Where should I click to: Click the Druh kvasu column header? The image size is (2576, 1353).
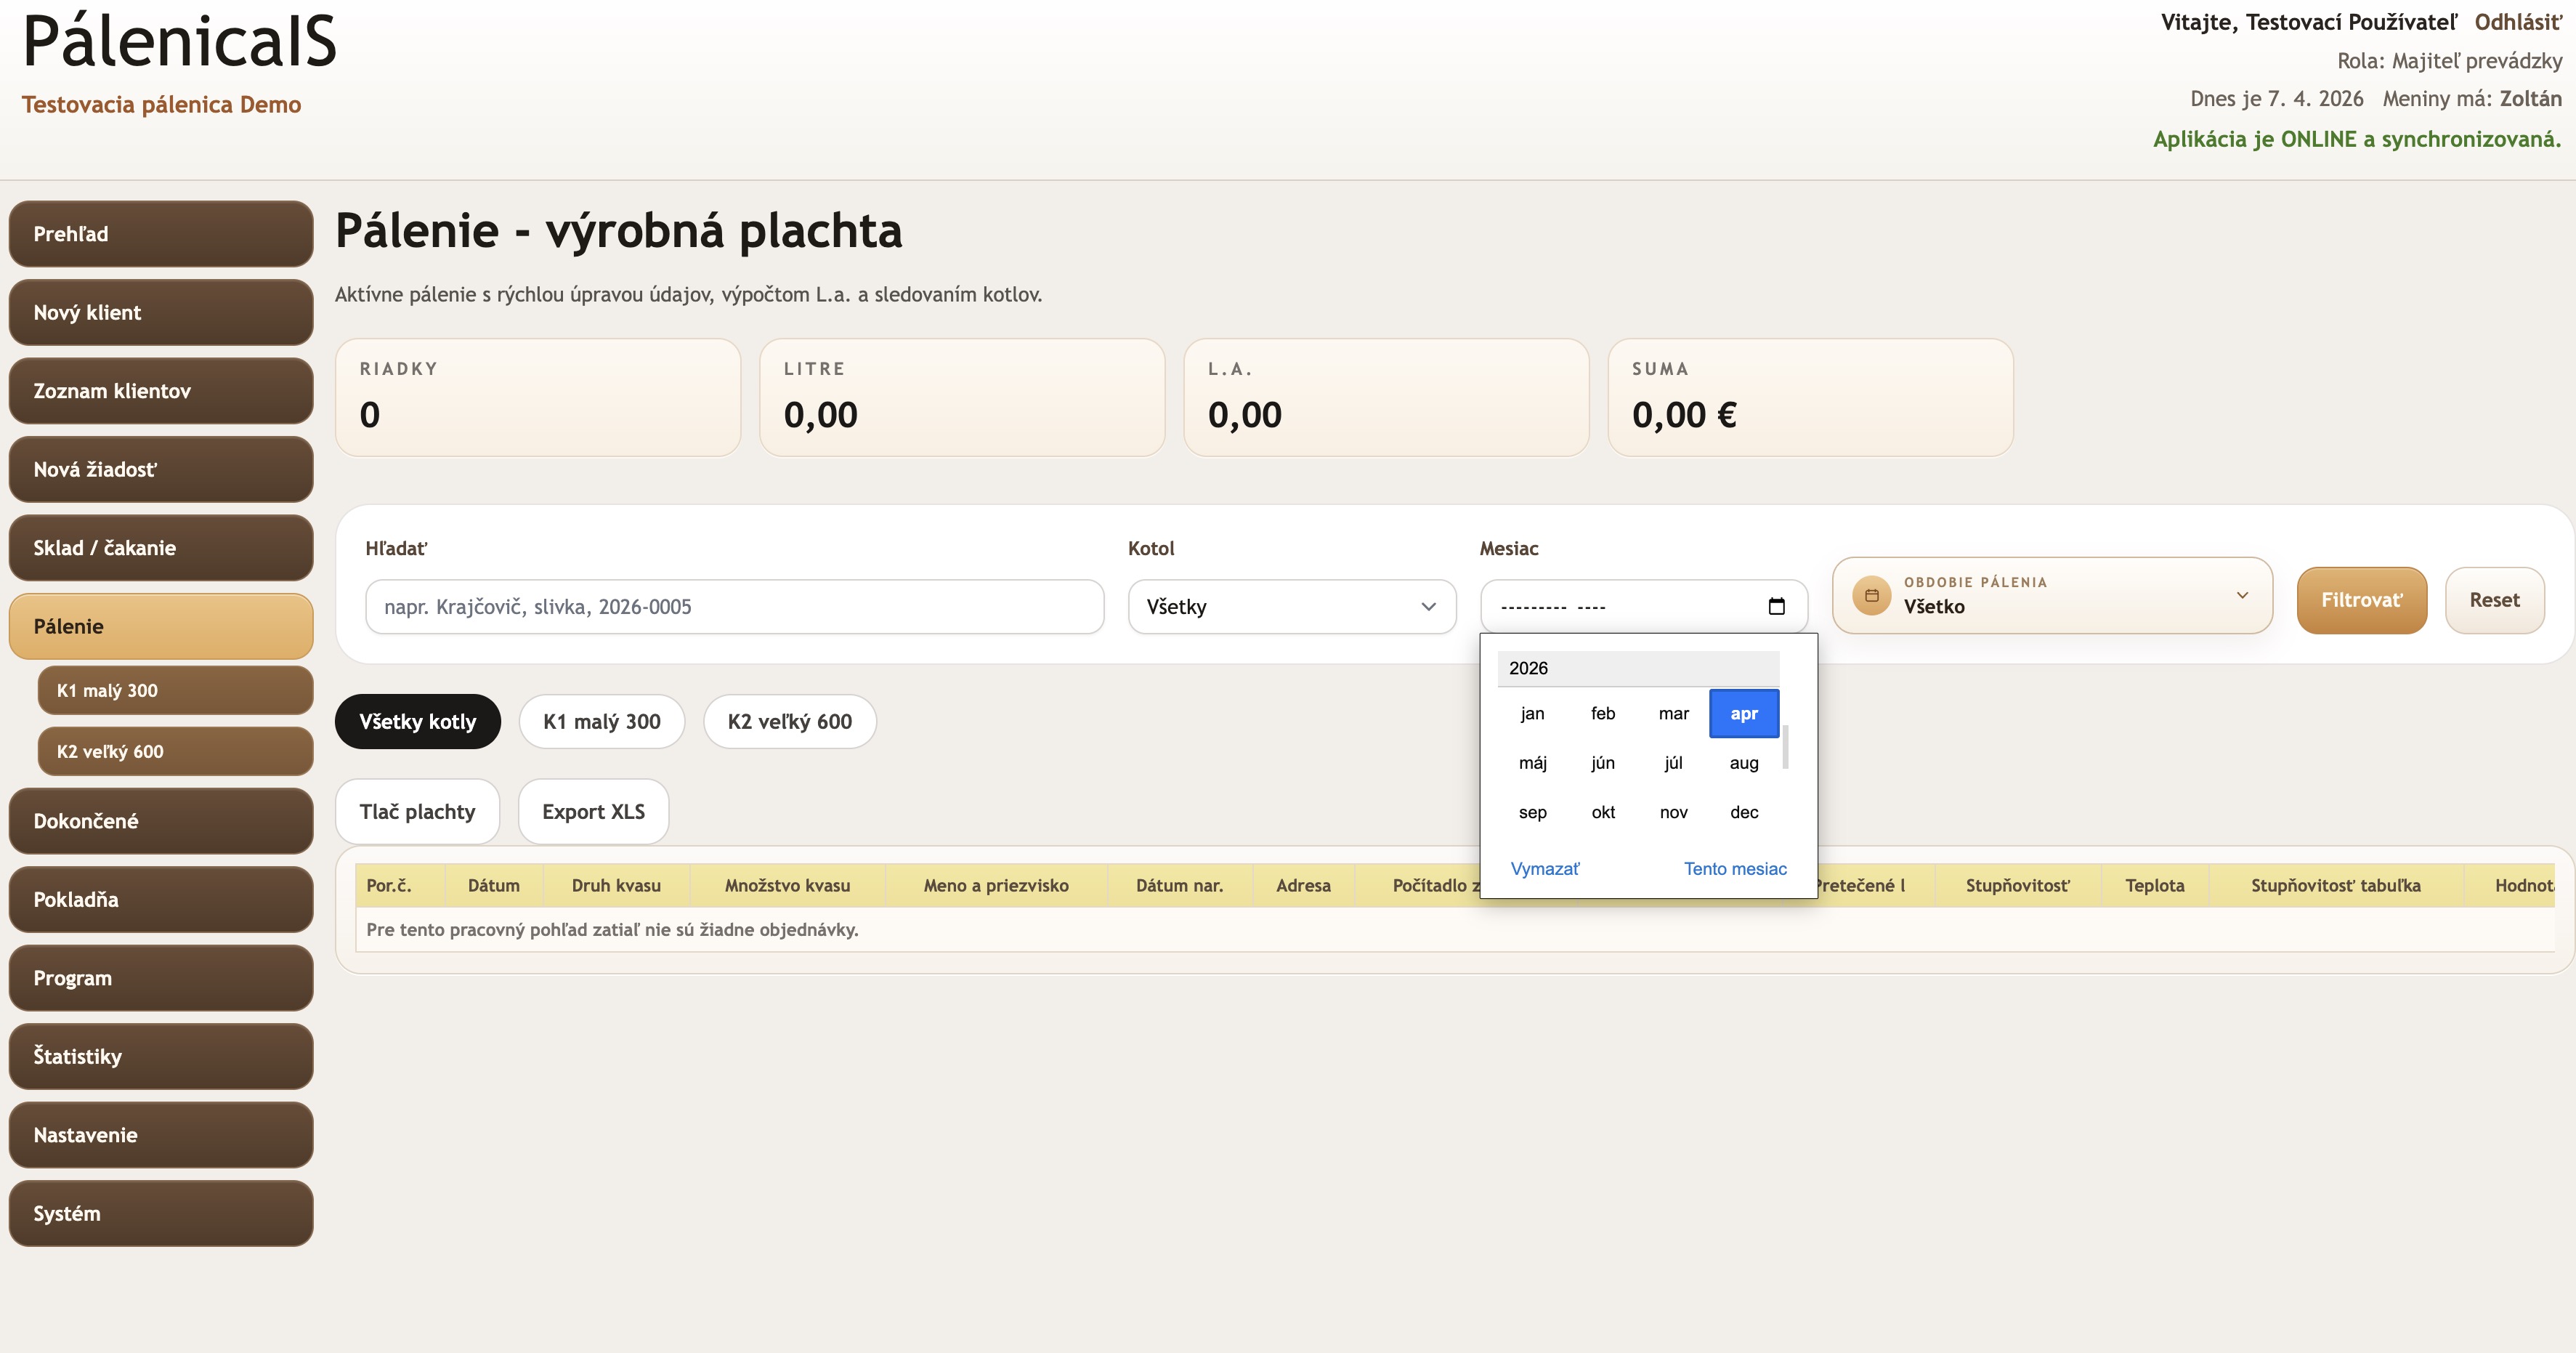point(616,885)
